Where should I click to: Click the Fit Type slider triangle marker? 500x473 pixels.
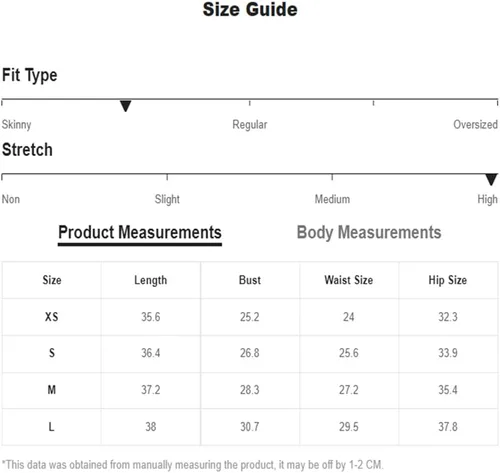(x=125, y=106)
